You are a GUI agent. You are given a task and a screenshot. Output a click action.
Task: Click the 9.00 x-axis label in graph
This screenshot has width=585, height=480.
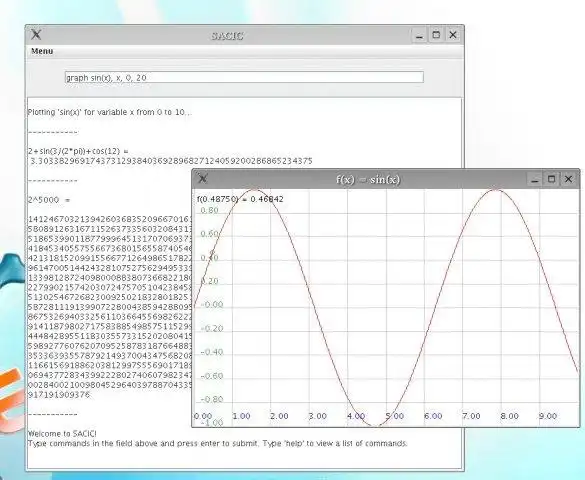click(548, 416)
